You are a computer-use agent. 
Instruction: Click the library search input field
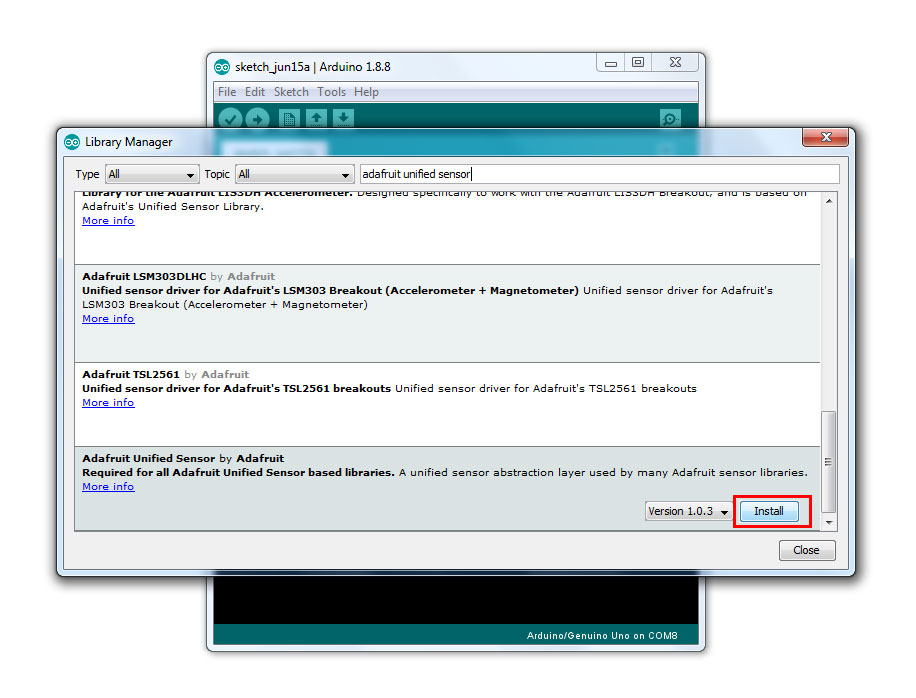coord(599,174)
